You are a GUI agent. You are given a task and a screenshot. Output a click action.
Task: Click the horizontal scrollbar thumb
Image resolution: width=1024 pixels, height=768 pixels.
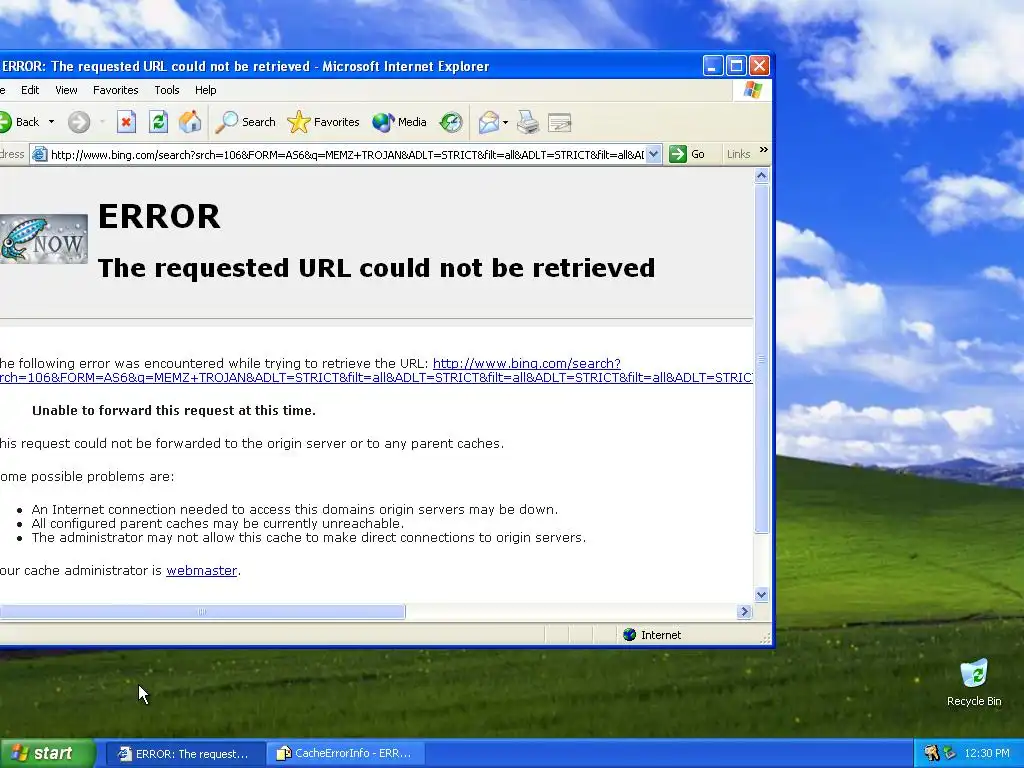[x=202, y=612]
